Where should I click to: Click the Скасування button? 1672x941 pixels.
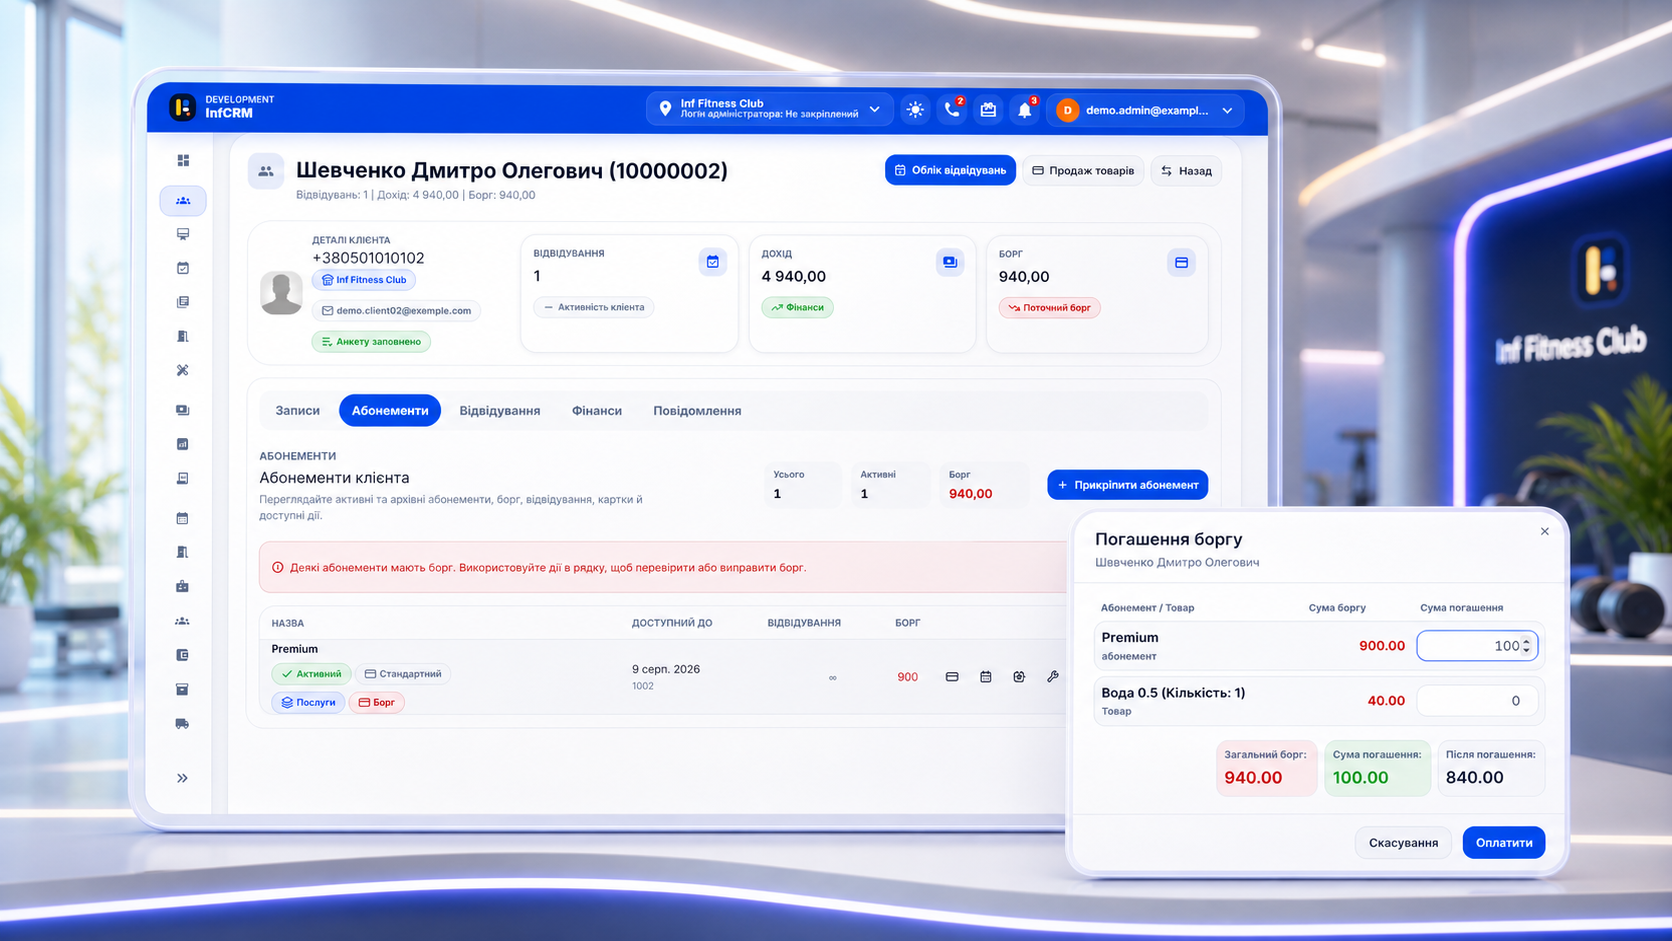click(x=1403, y=843)
